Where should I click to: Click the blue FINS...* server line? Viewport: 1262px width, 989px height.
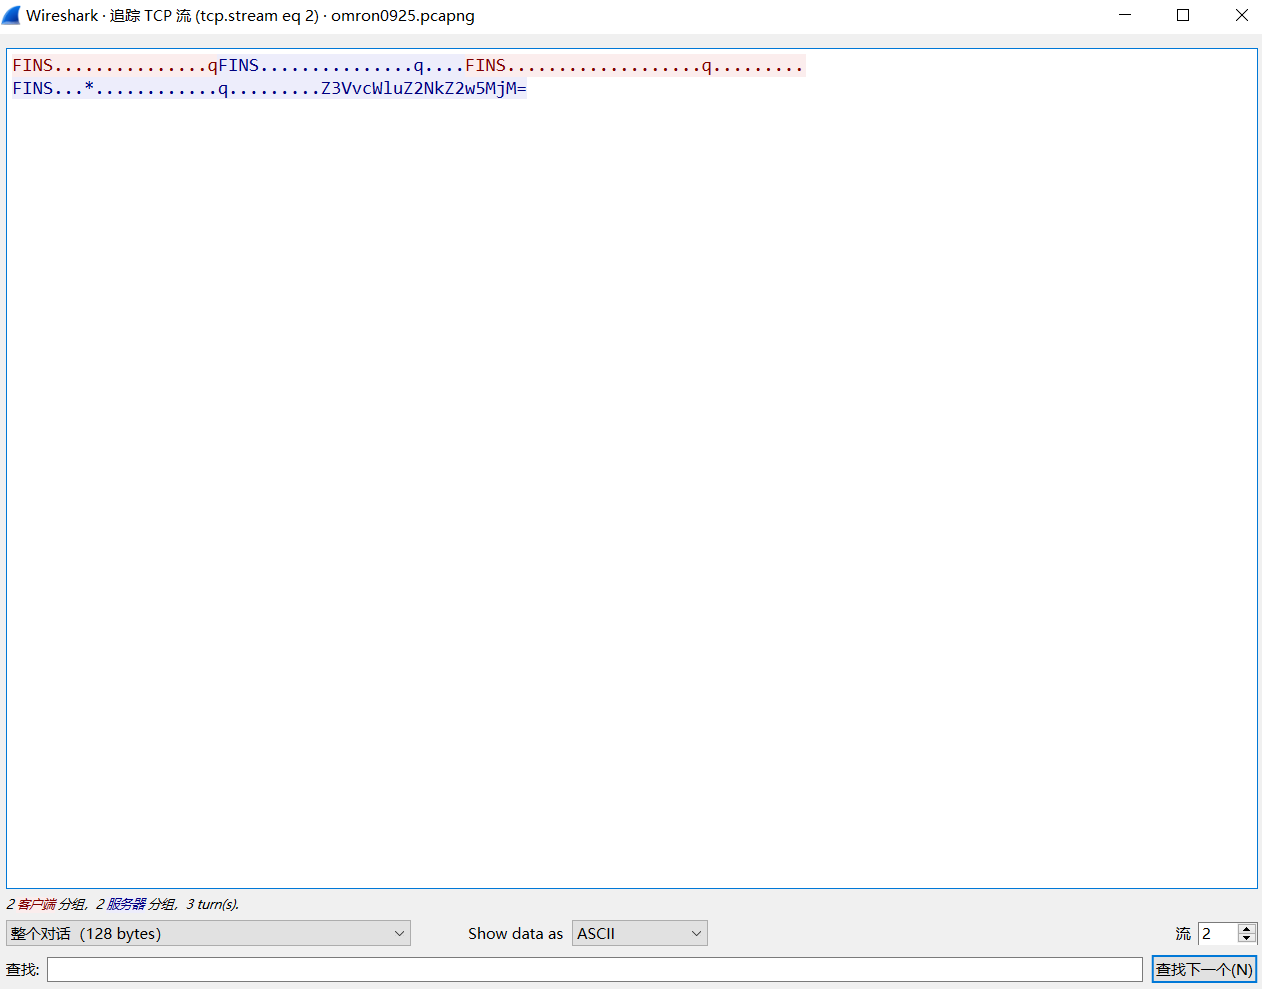click(x=269, y=88)
